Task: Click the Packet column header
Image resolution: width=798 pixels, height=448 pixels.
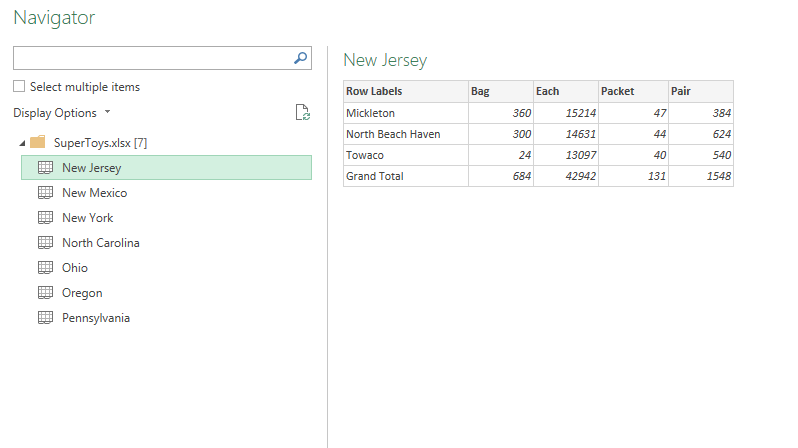Action: 633,91
